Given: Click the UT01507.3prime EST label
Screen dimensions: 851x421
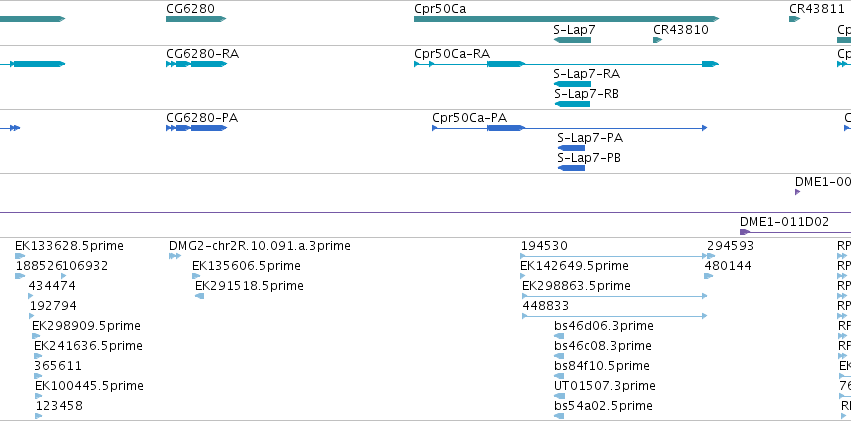Looking at the screenshot, I should coord(605,386).
